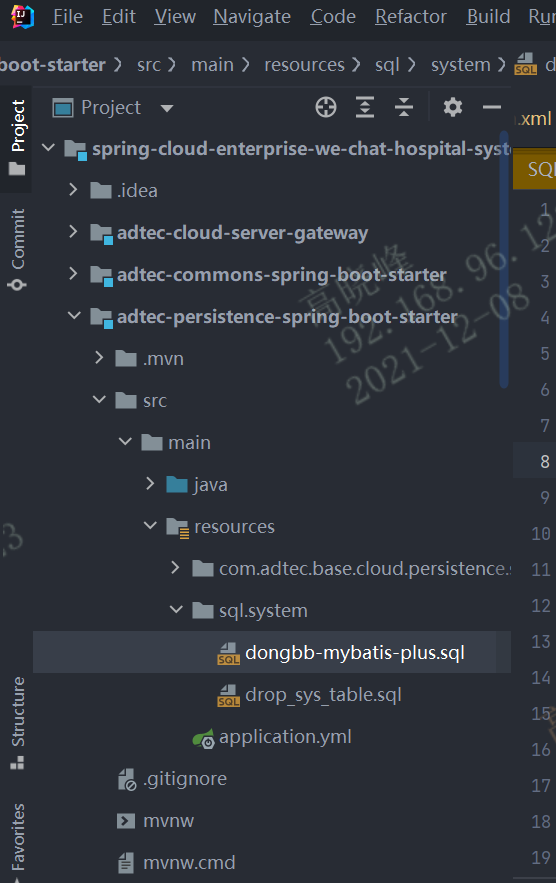Click the adtec-cloud-server-gateway module icon

[101, 233]
